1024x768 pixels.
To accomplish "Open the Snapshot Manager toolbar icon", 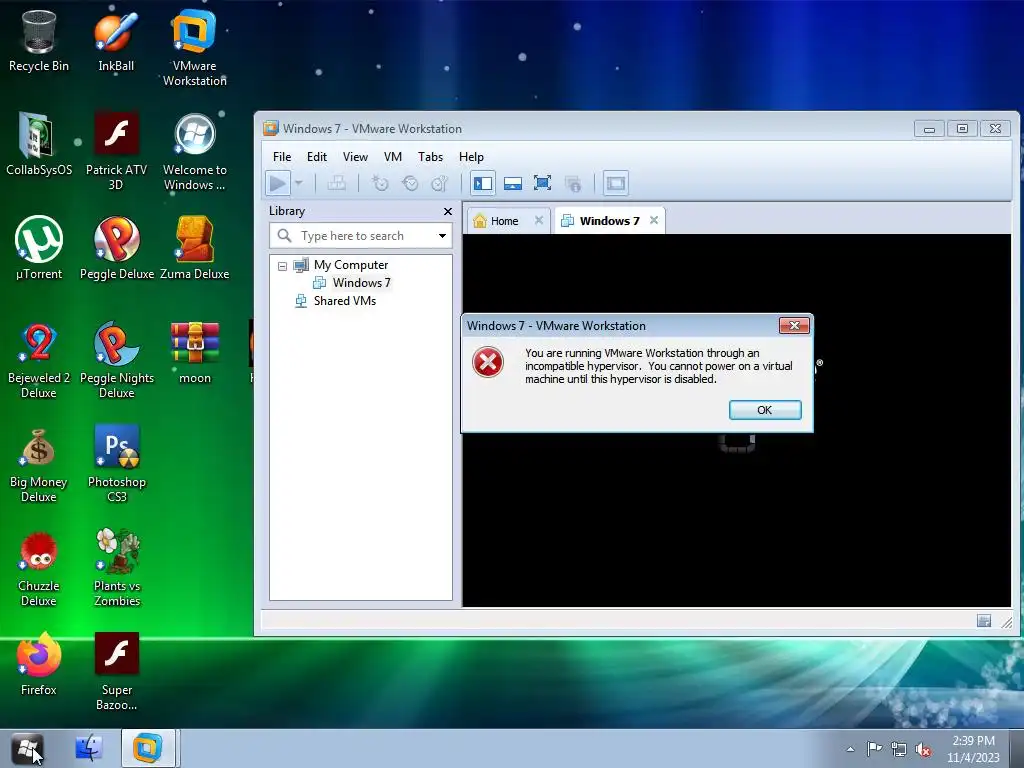I will pyautogui.click(x=440, y=184).
